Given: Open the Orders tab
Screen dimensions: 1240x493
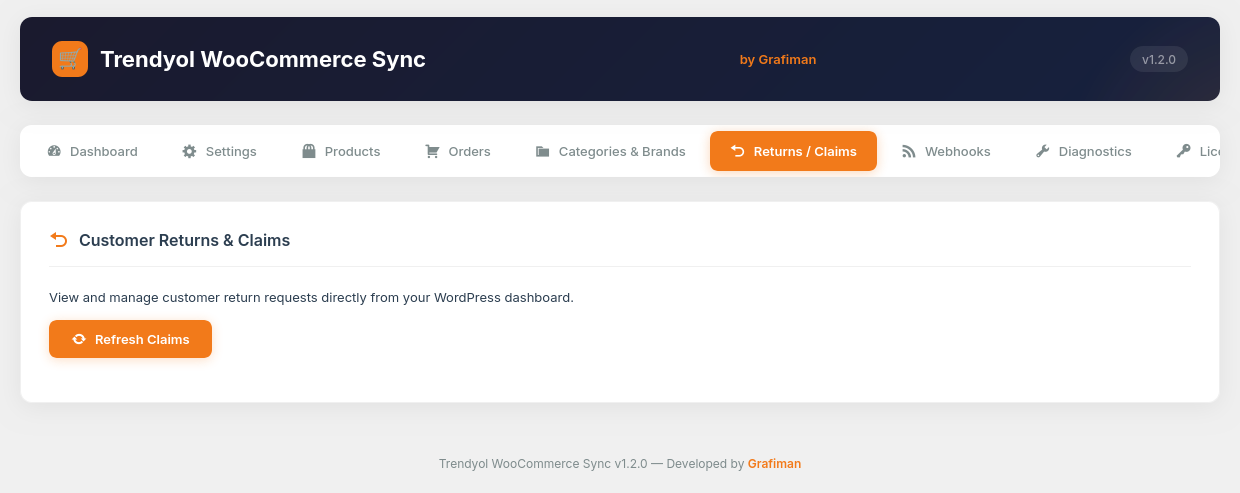Looking at the screenshot, I should (x=458, y=151).
